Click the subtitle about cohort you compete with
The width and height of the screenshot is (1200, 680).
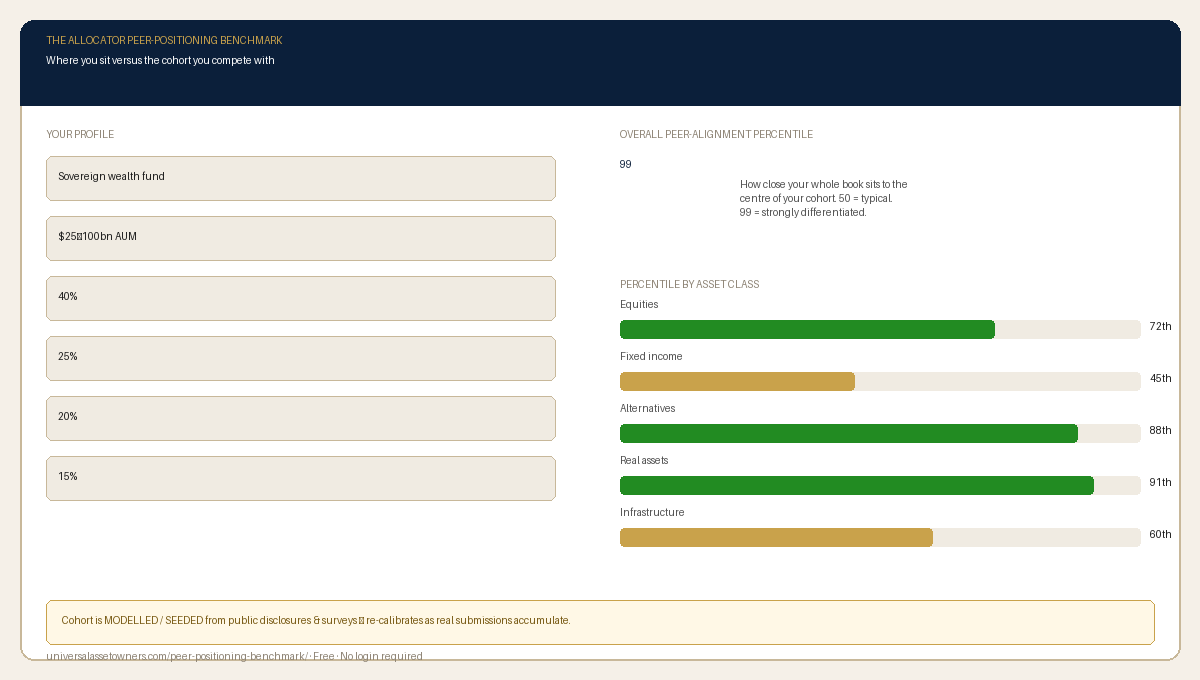(x=160, y=61)
